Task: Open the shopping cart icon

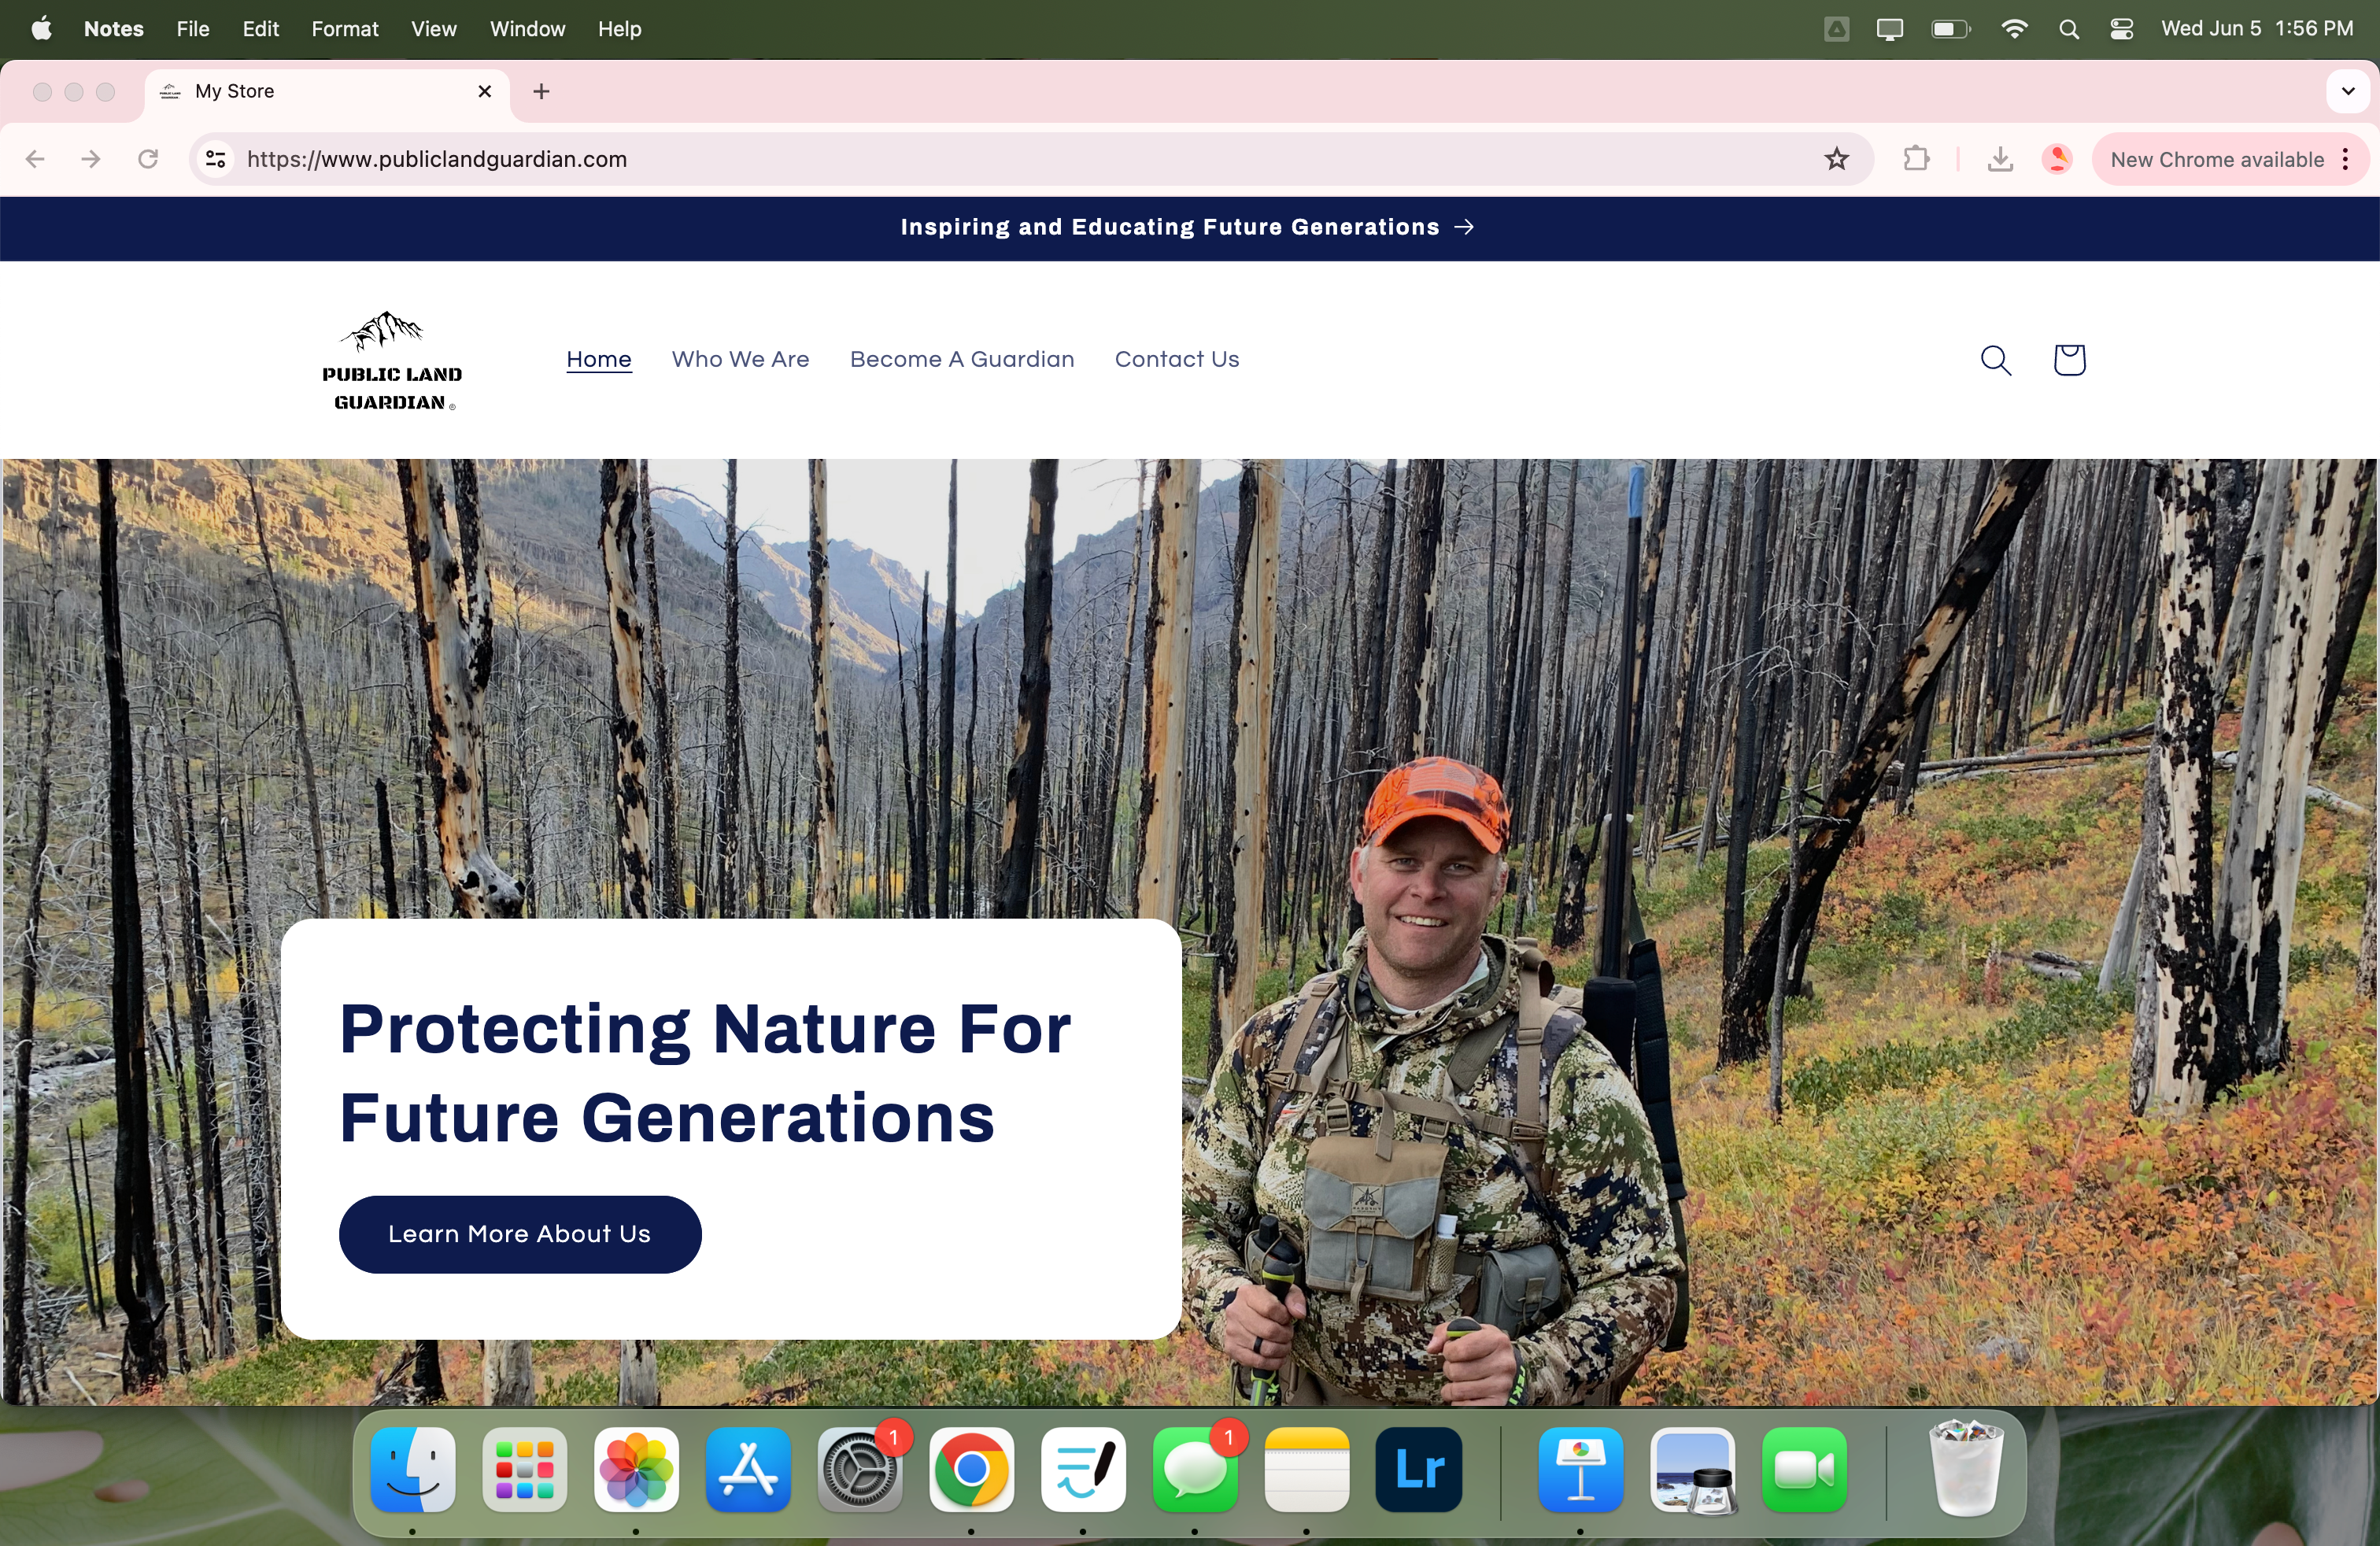Action: click(2069, 360)
